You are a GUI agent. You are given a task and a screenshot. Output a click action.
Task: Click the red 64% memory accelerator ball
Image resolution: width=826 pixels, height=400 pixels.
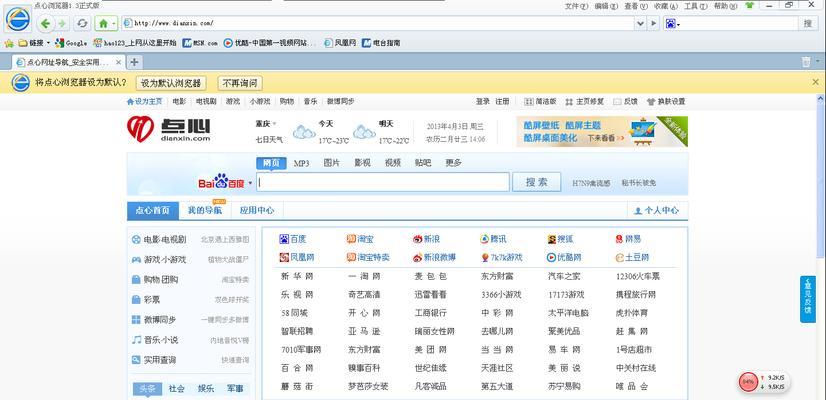(748, 382)
